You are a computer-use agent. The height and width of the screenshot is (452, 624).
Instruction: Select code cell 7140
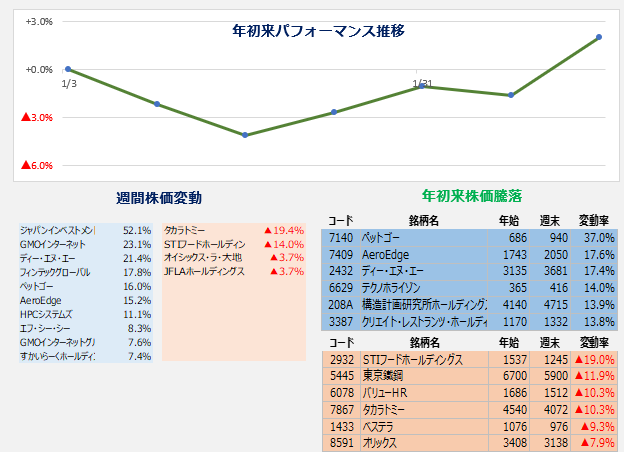(x=341, y=238)
